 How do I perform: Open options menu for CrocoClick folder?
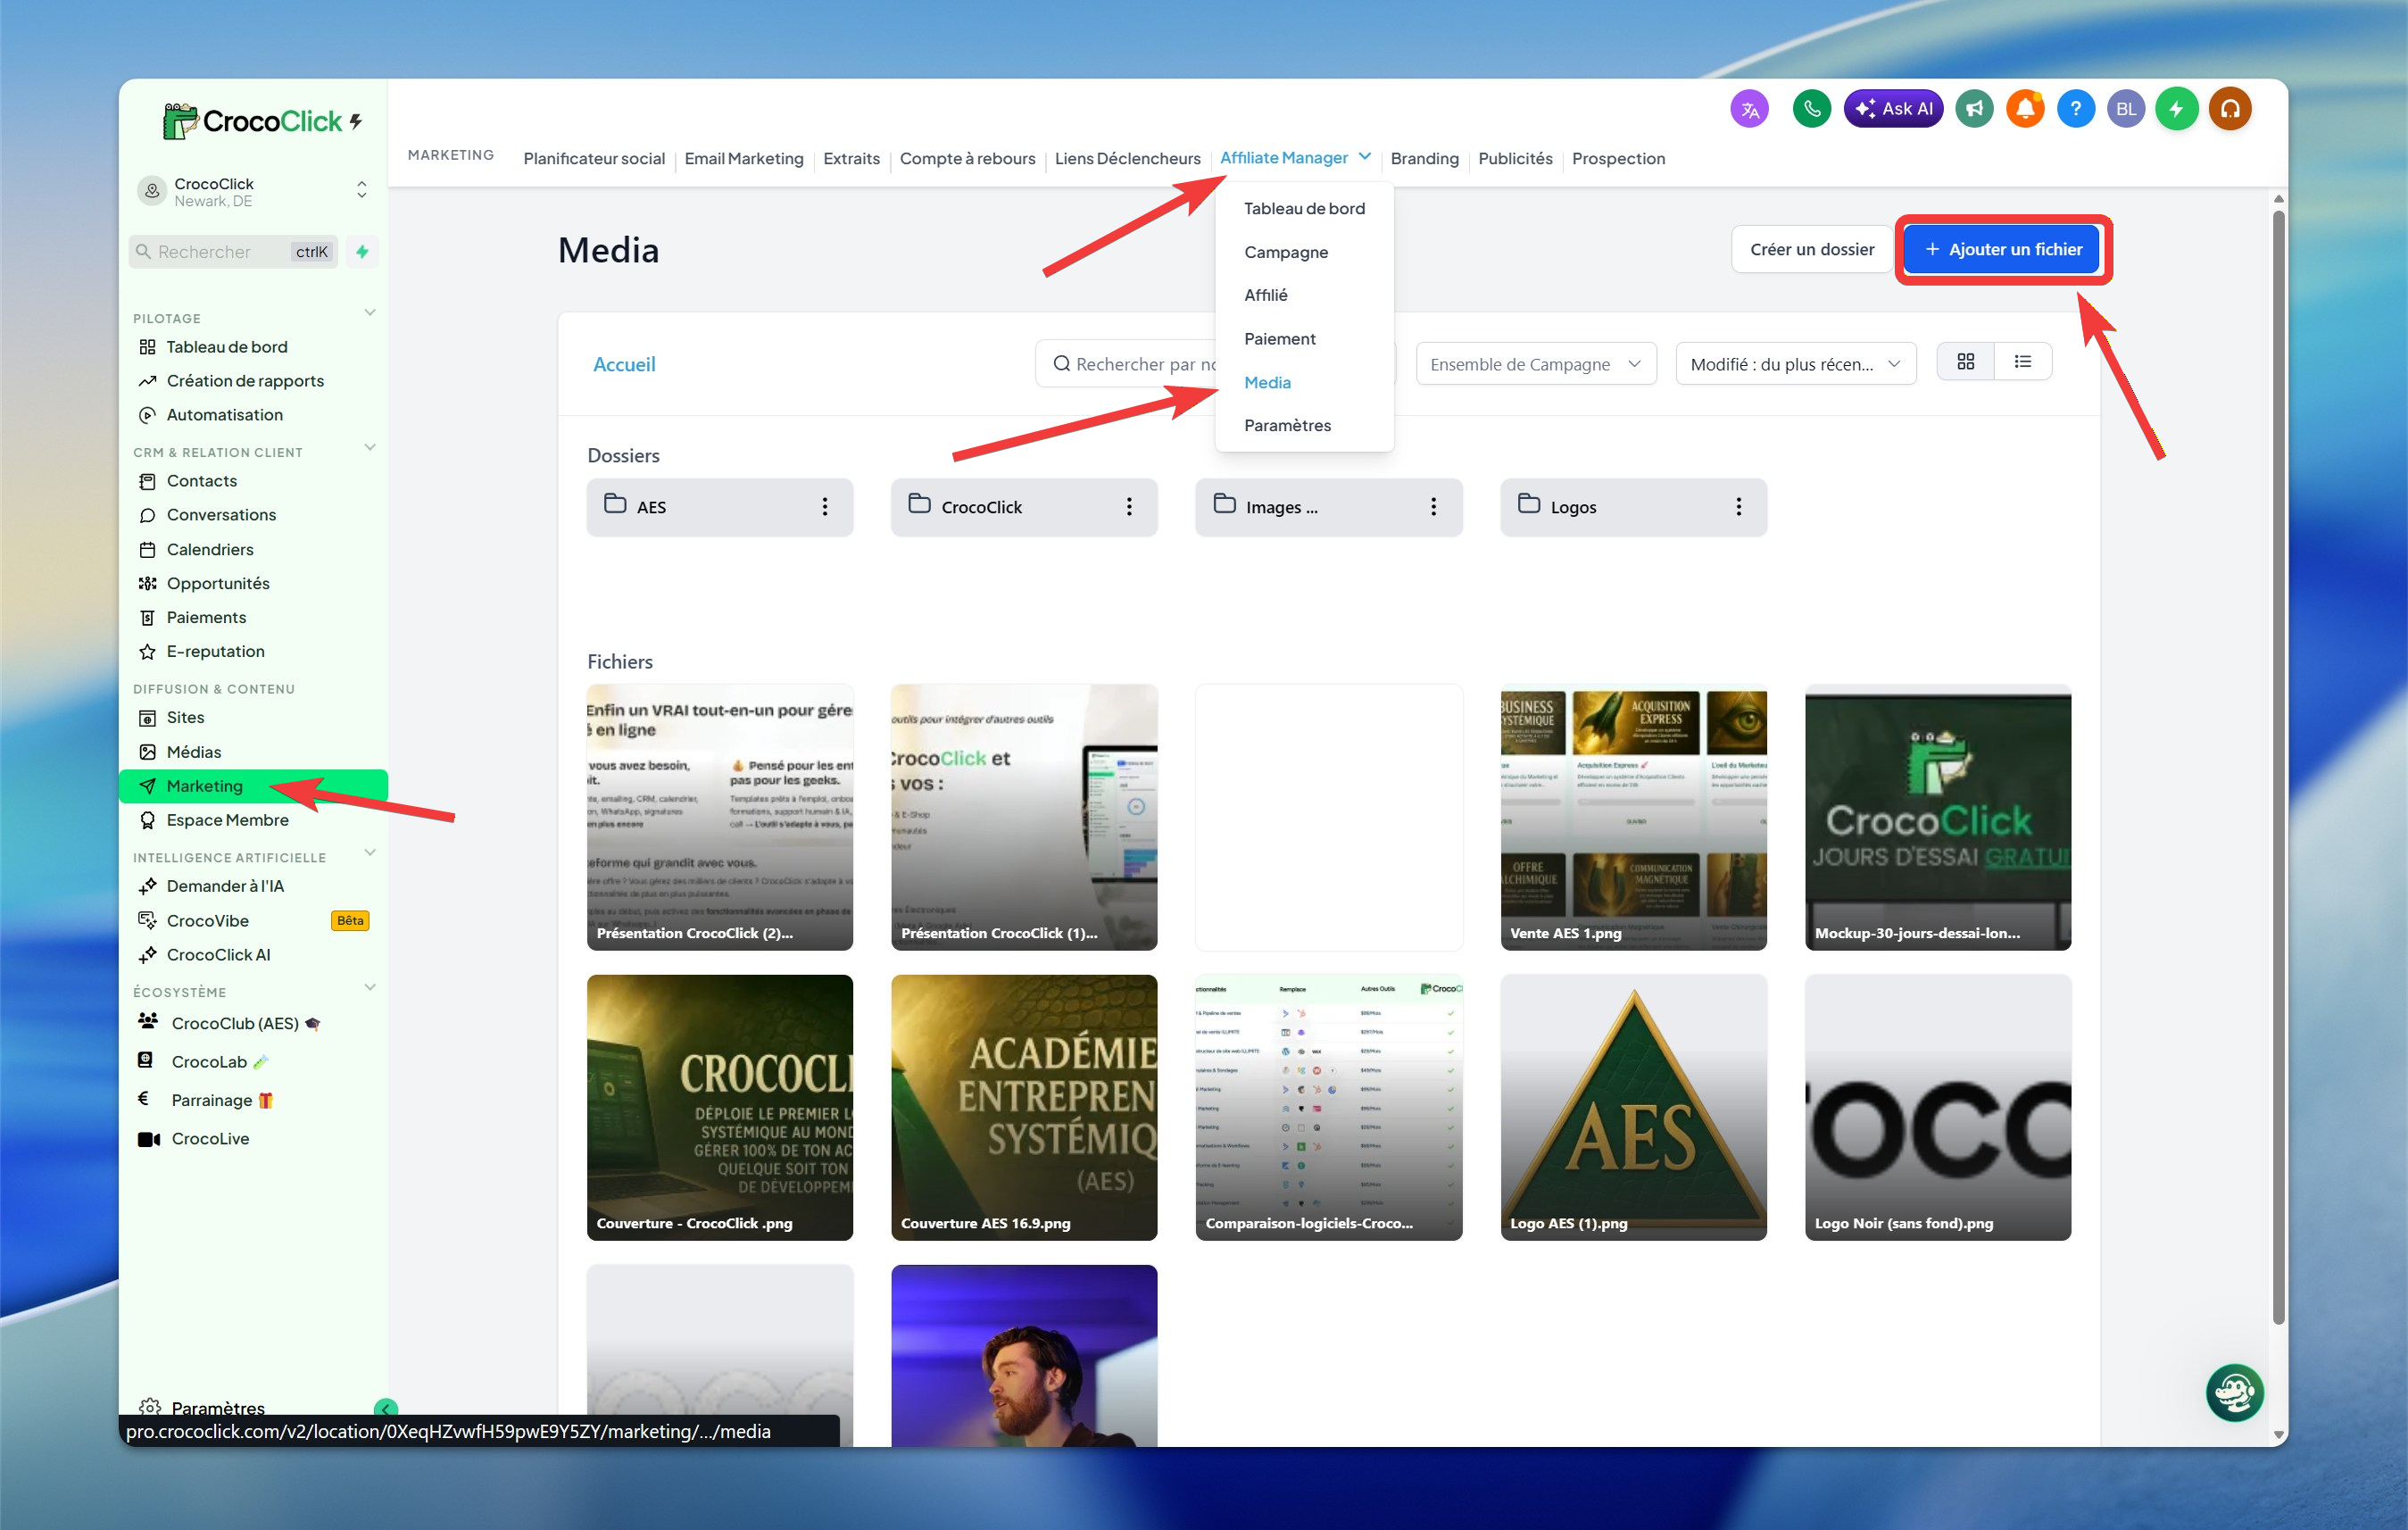pos(1129,507)
